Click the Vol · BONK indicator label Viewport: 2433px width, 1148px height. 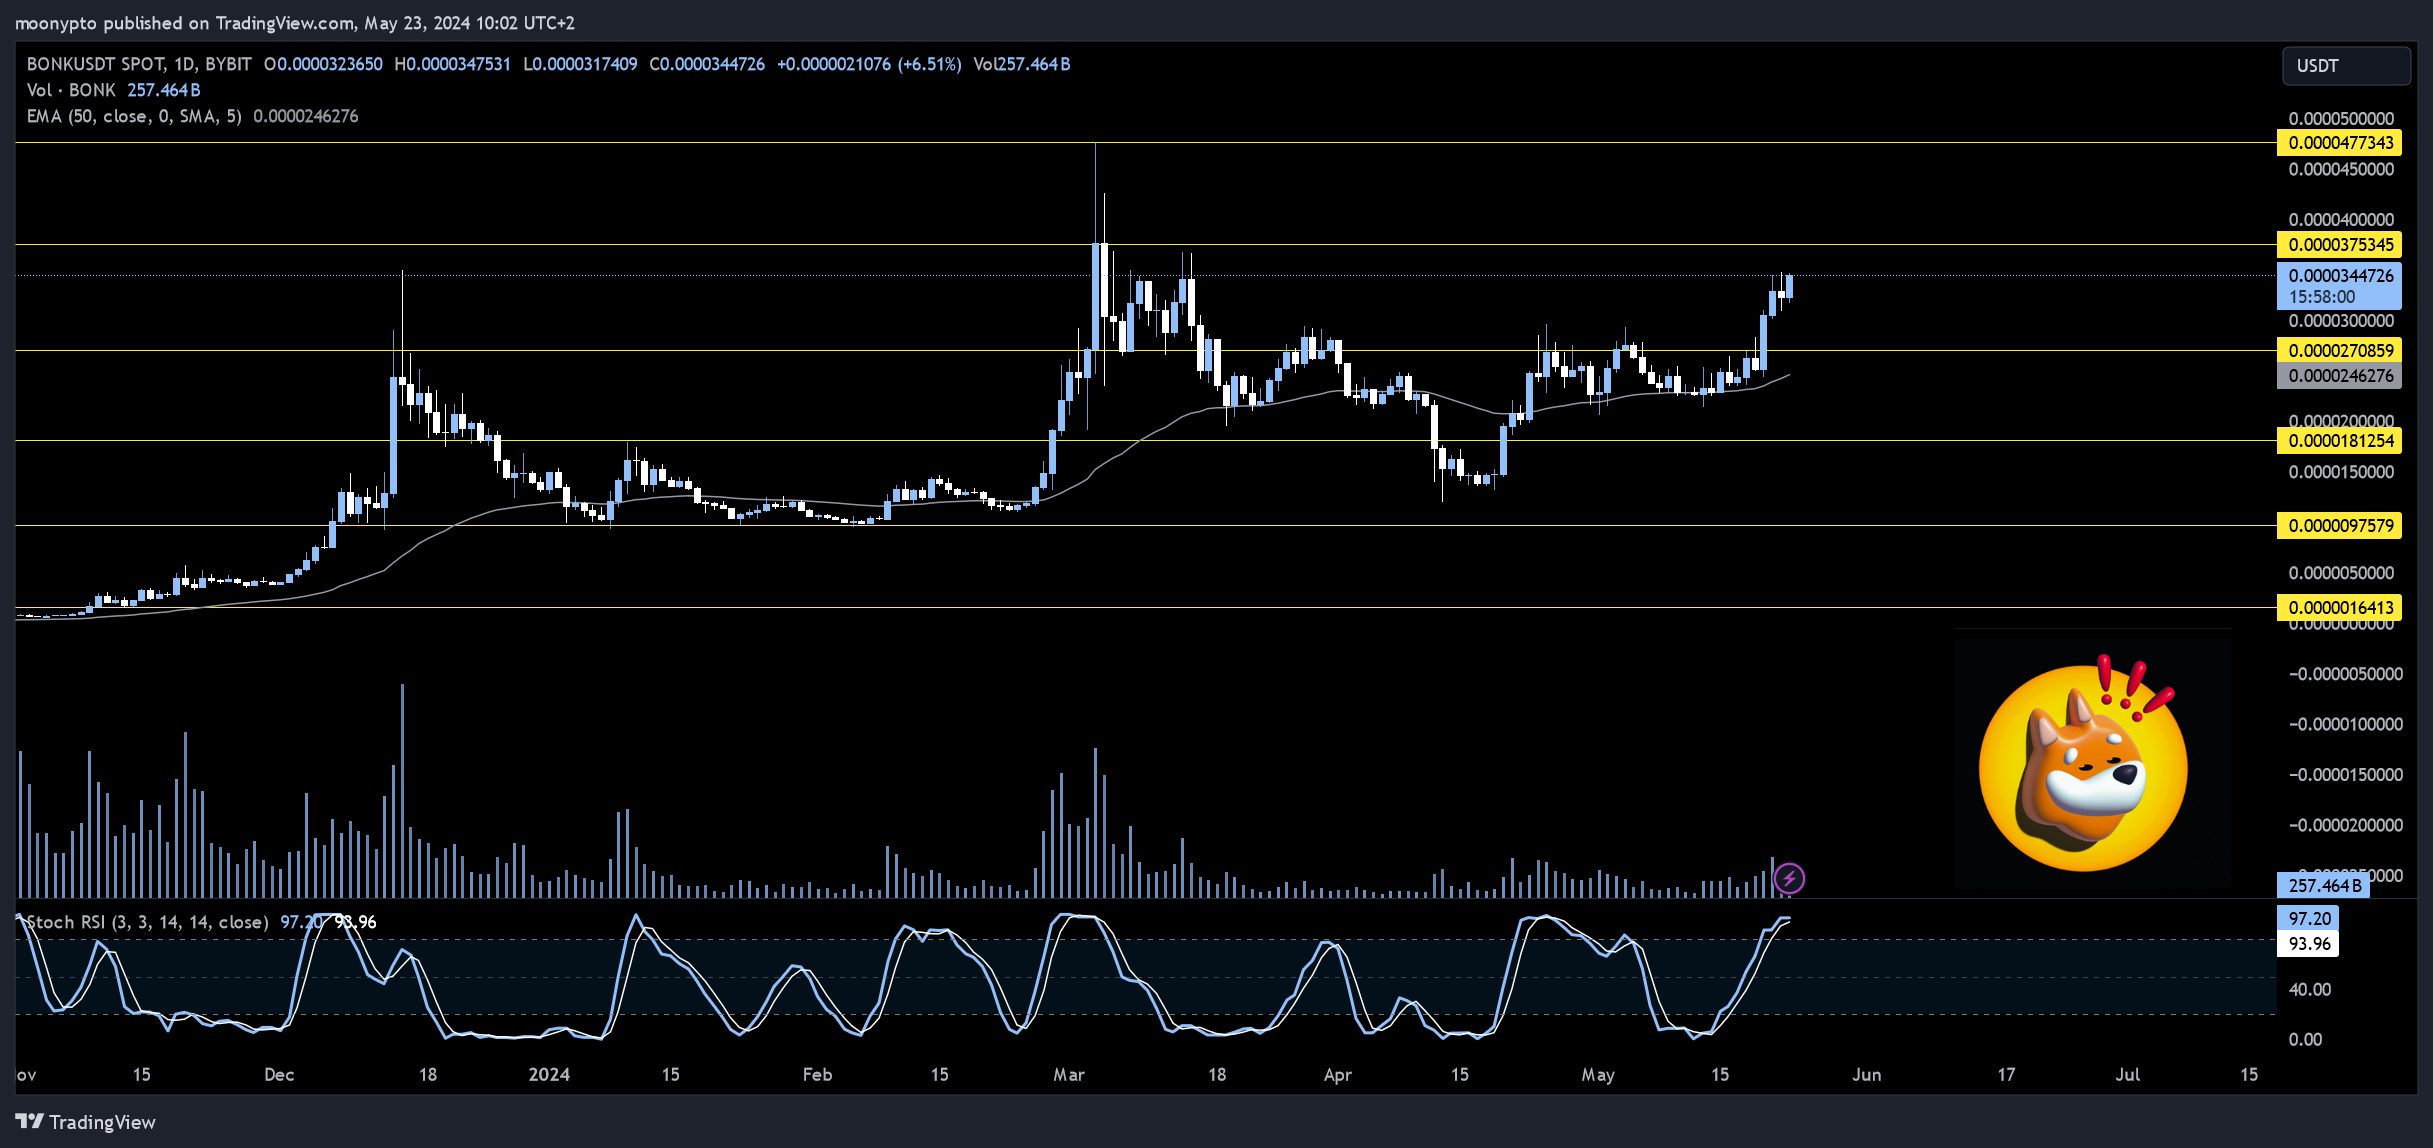click(x=71, y=90)
